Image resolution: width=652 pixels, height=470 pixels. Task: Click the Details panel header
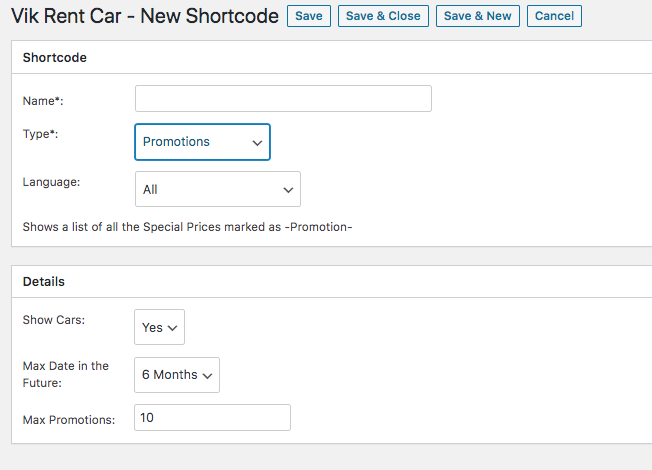(44, 282)
